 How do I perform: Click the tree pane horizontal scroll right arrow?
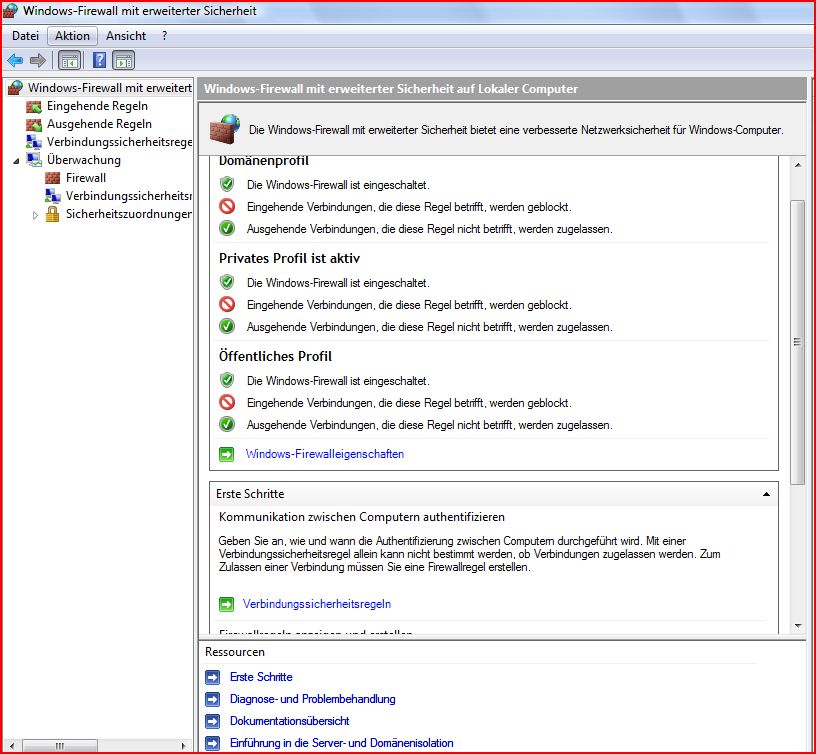point(183,746)
